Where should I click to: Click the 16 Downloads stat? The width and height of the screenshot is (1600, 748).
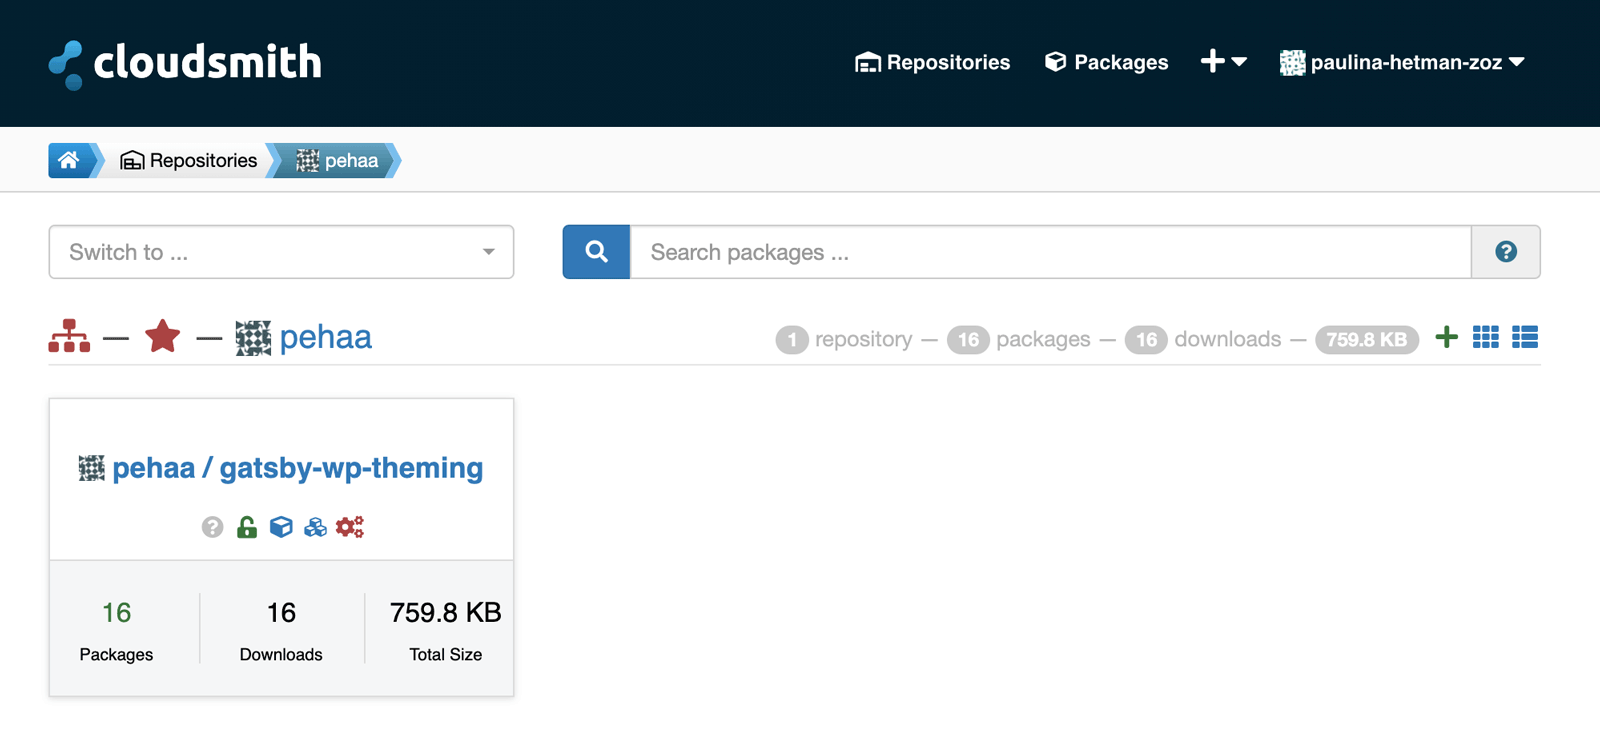pos(281,630)
